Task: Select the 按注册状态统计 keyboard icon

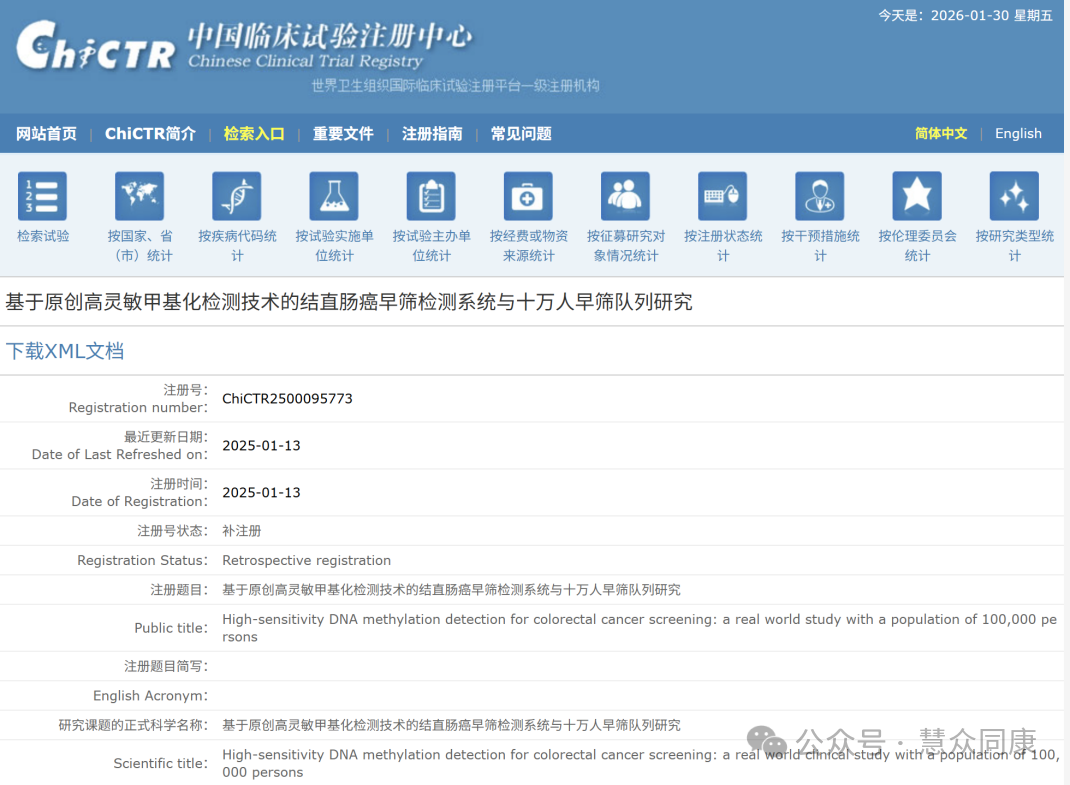Action: pyautogui.click(x=722, y=196)
